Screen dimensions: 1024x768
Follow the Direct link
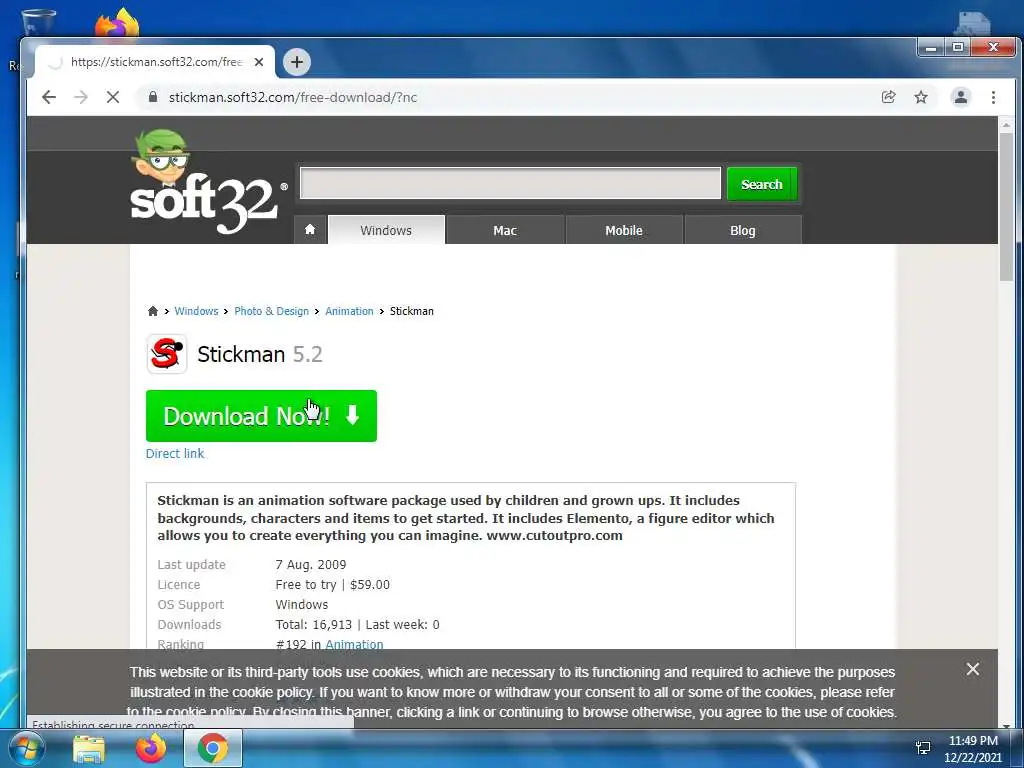tap(175, 453)
